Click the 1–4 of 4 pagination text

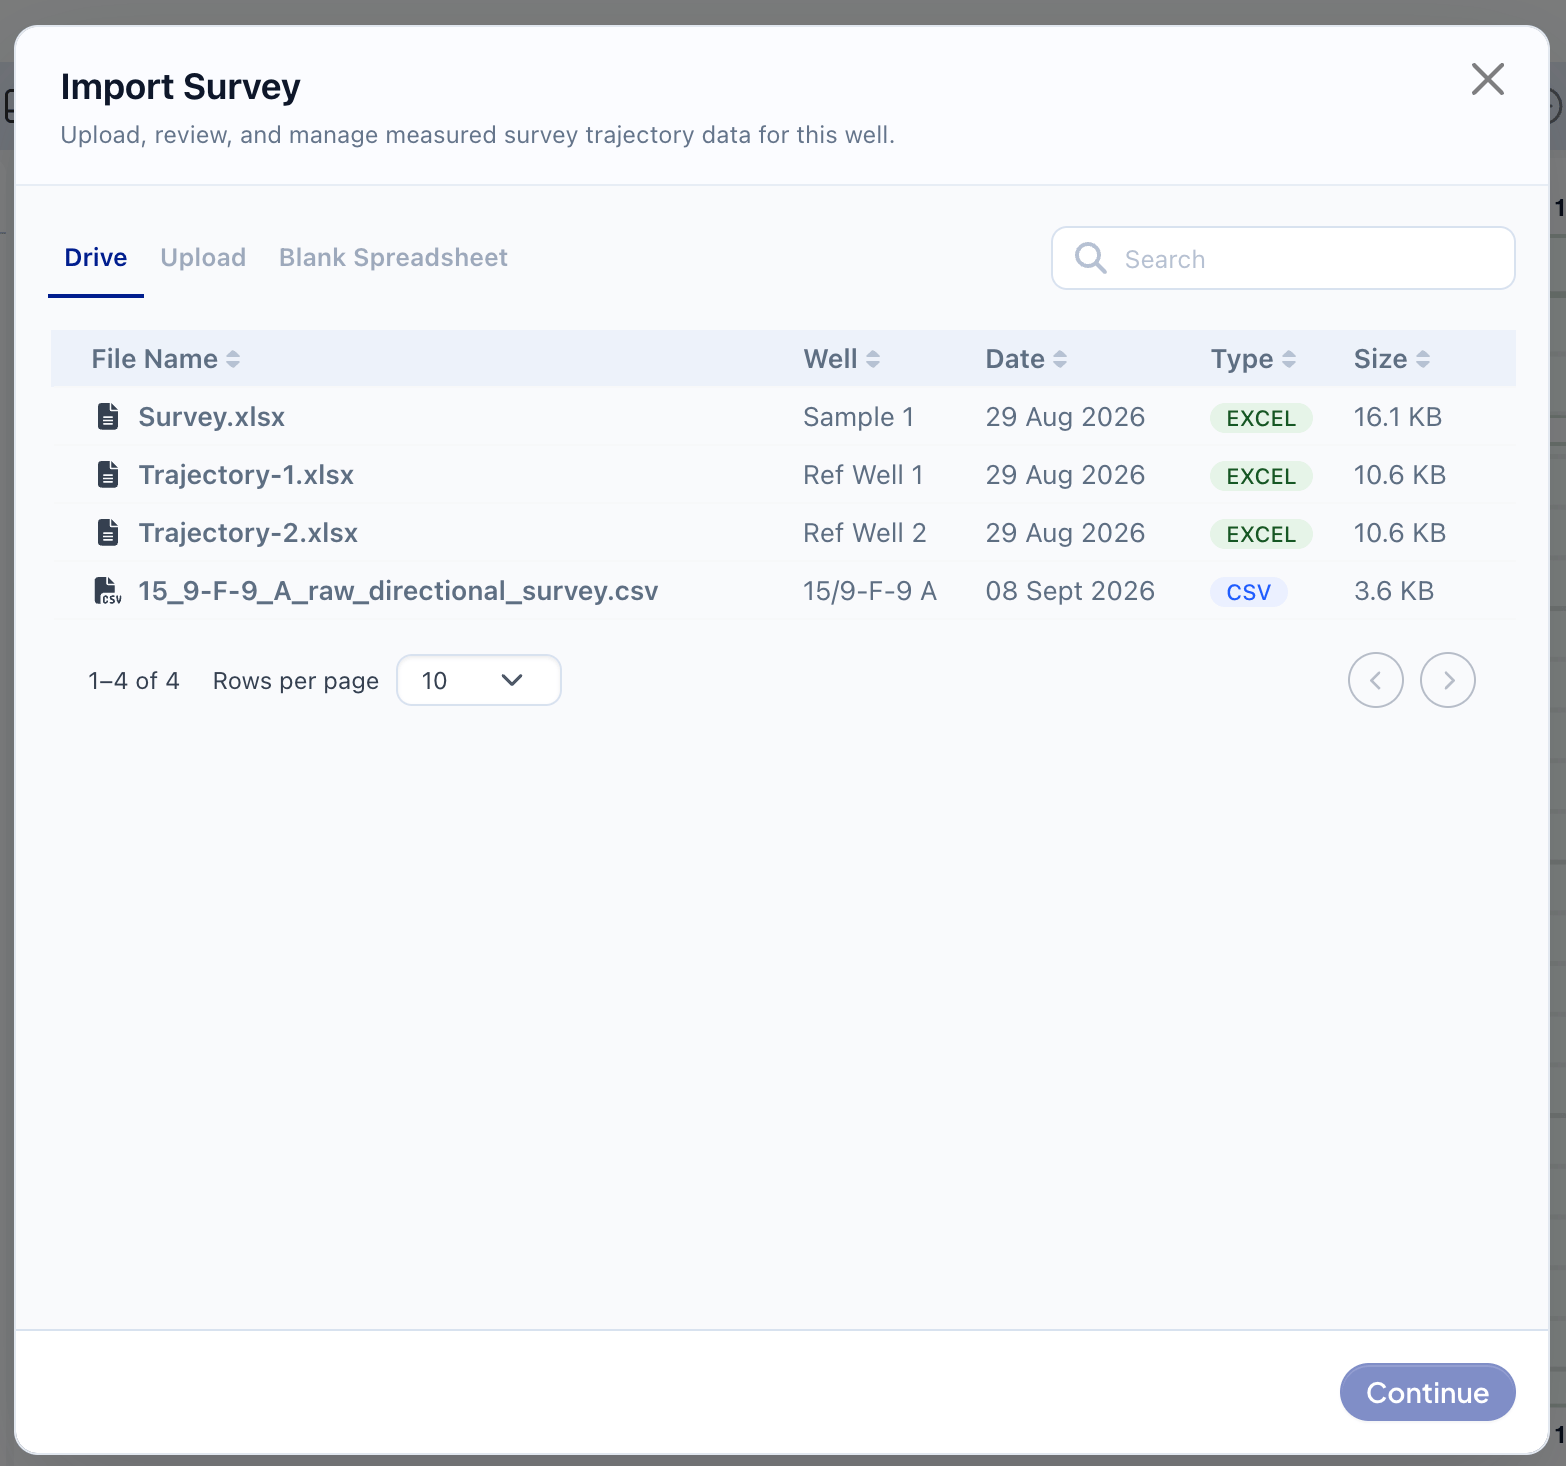click(x=134, y=681)
